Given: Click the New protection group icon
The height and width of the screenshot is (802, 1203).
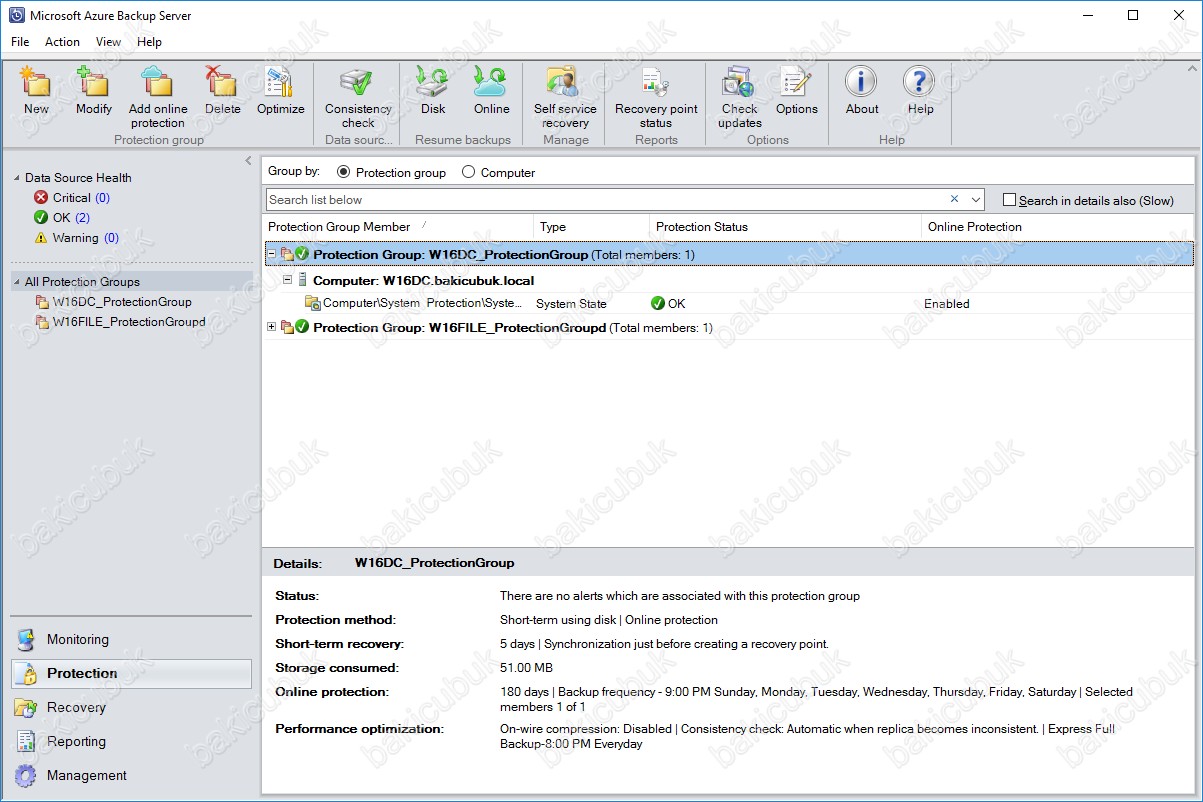Looking at the screenshot, I should pos(36,82).
